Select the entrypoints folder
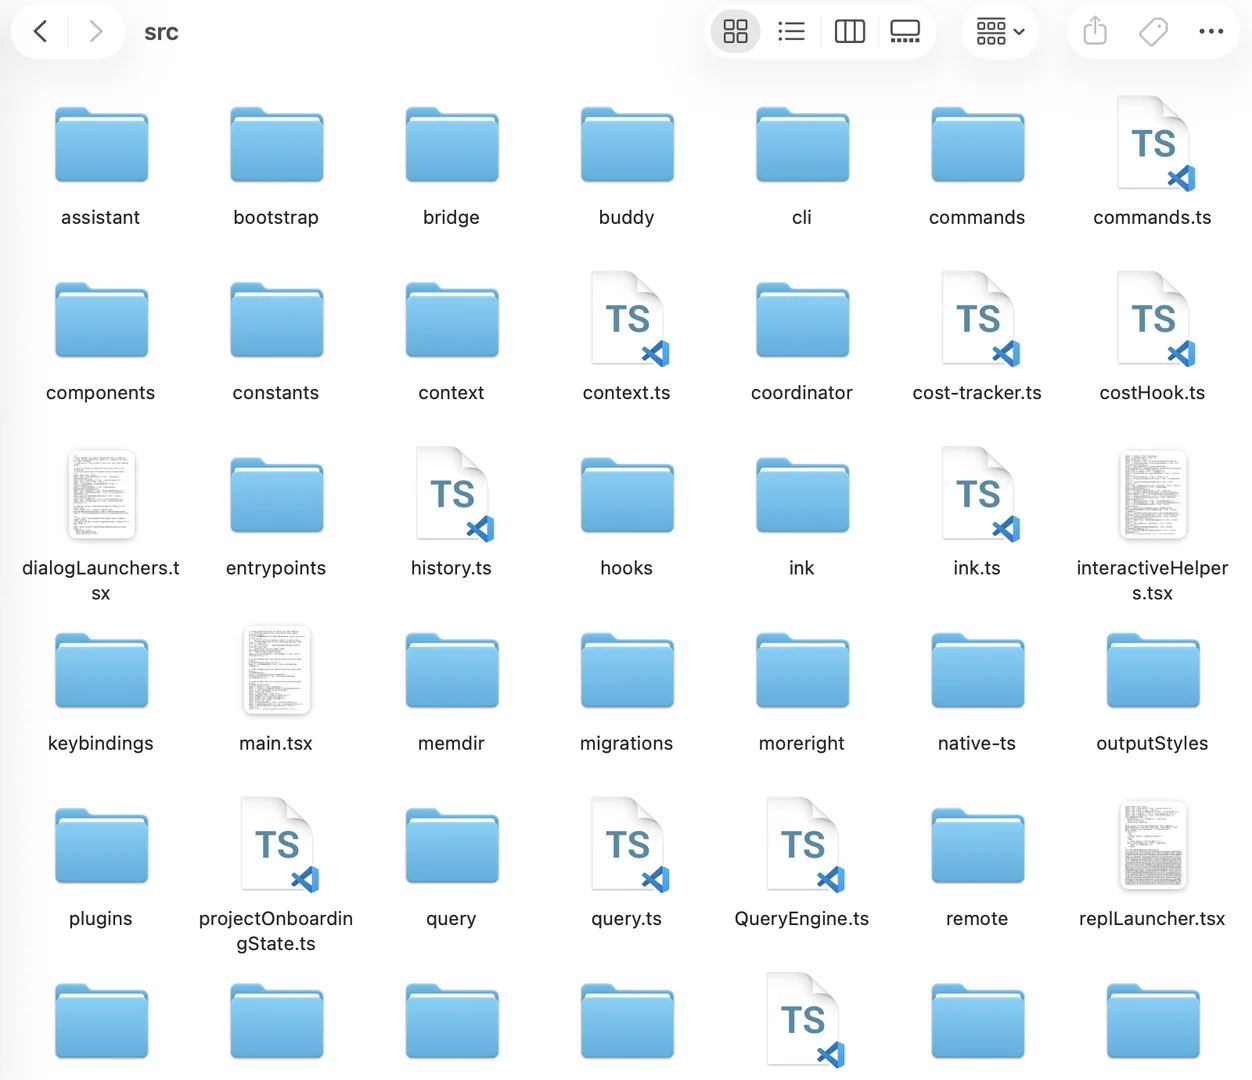 point(276,495)
